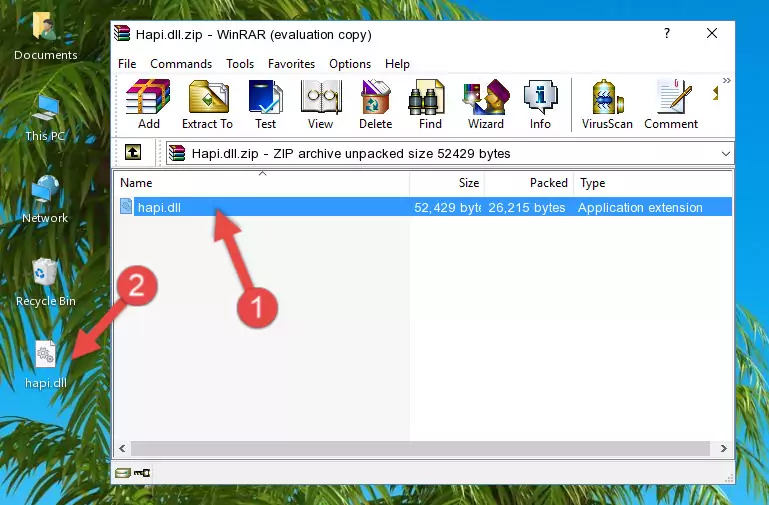Open the Commands menu
This screenshot has height=505, width=769.
(181, 64)
